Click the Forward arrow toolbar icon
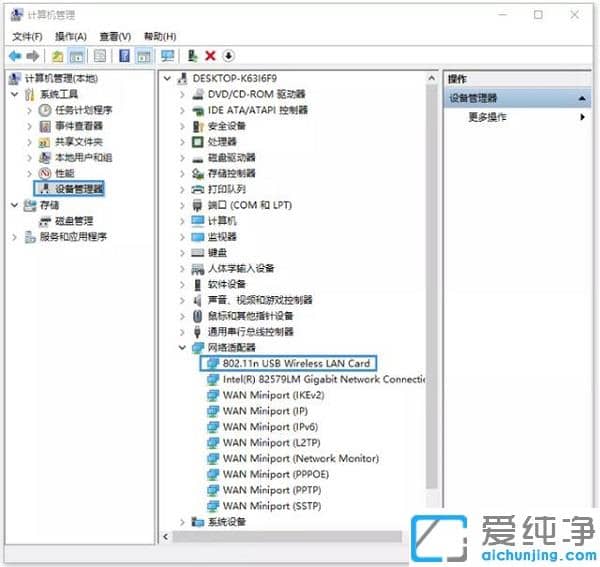The image size is (600, 567). [x=33, y=56]
